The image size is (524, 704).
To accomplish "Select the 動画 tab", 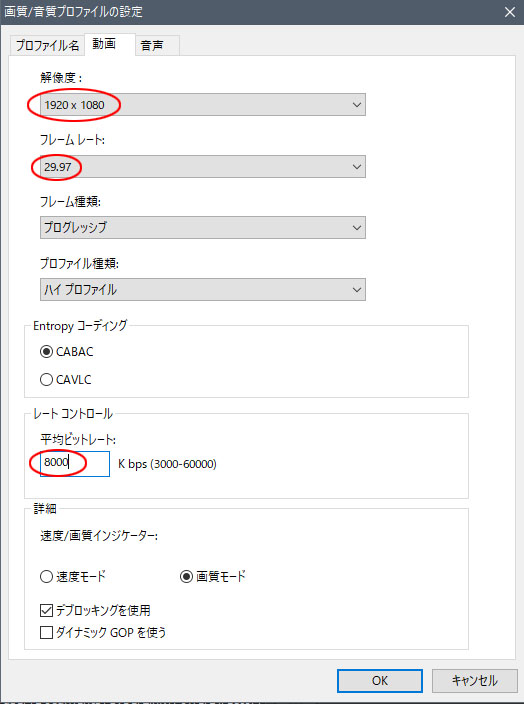I will [110, 44].
